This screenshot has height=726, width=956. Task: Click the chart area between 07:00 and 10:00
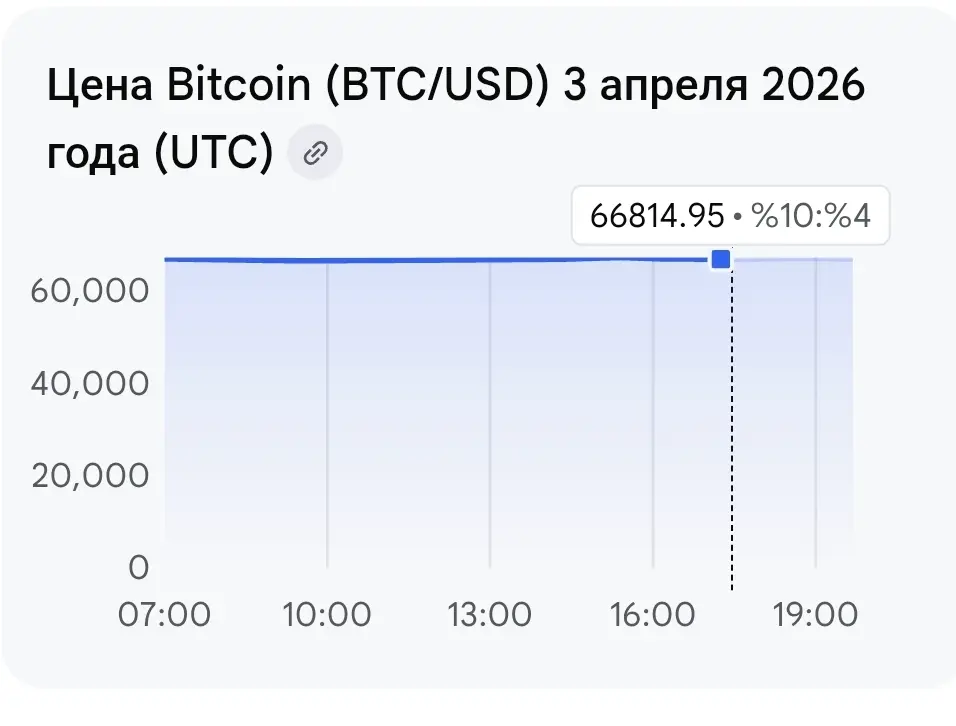point(246,415)
